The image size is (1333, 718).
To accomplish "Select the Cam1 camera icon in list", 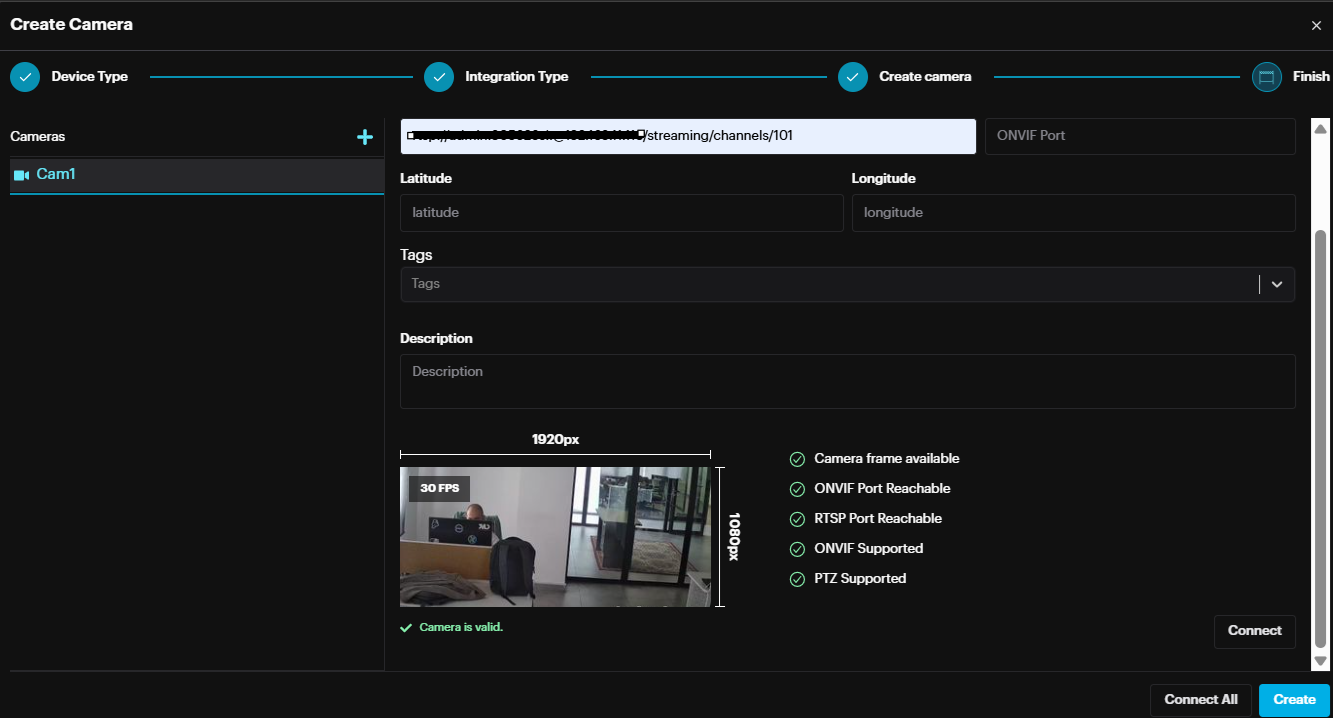I will tap(21, 175).
